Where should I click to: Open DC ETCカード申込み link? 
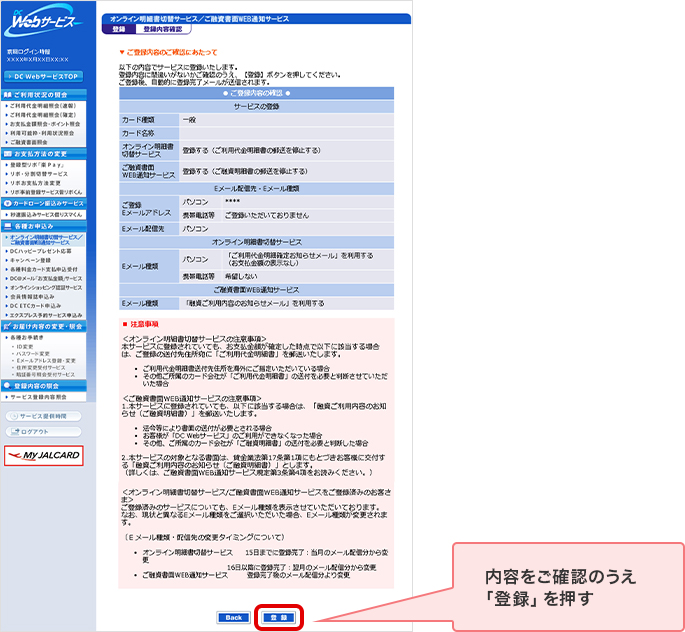(35, 306)
